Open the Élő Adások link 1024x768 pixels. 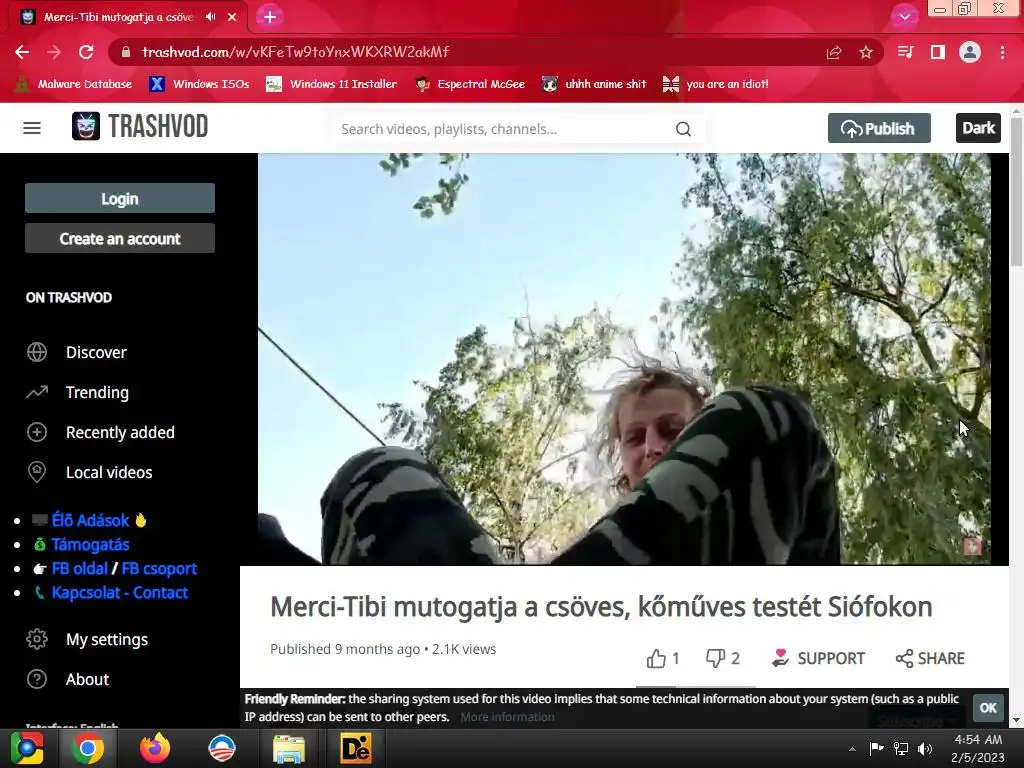tap(91, 520)
